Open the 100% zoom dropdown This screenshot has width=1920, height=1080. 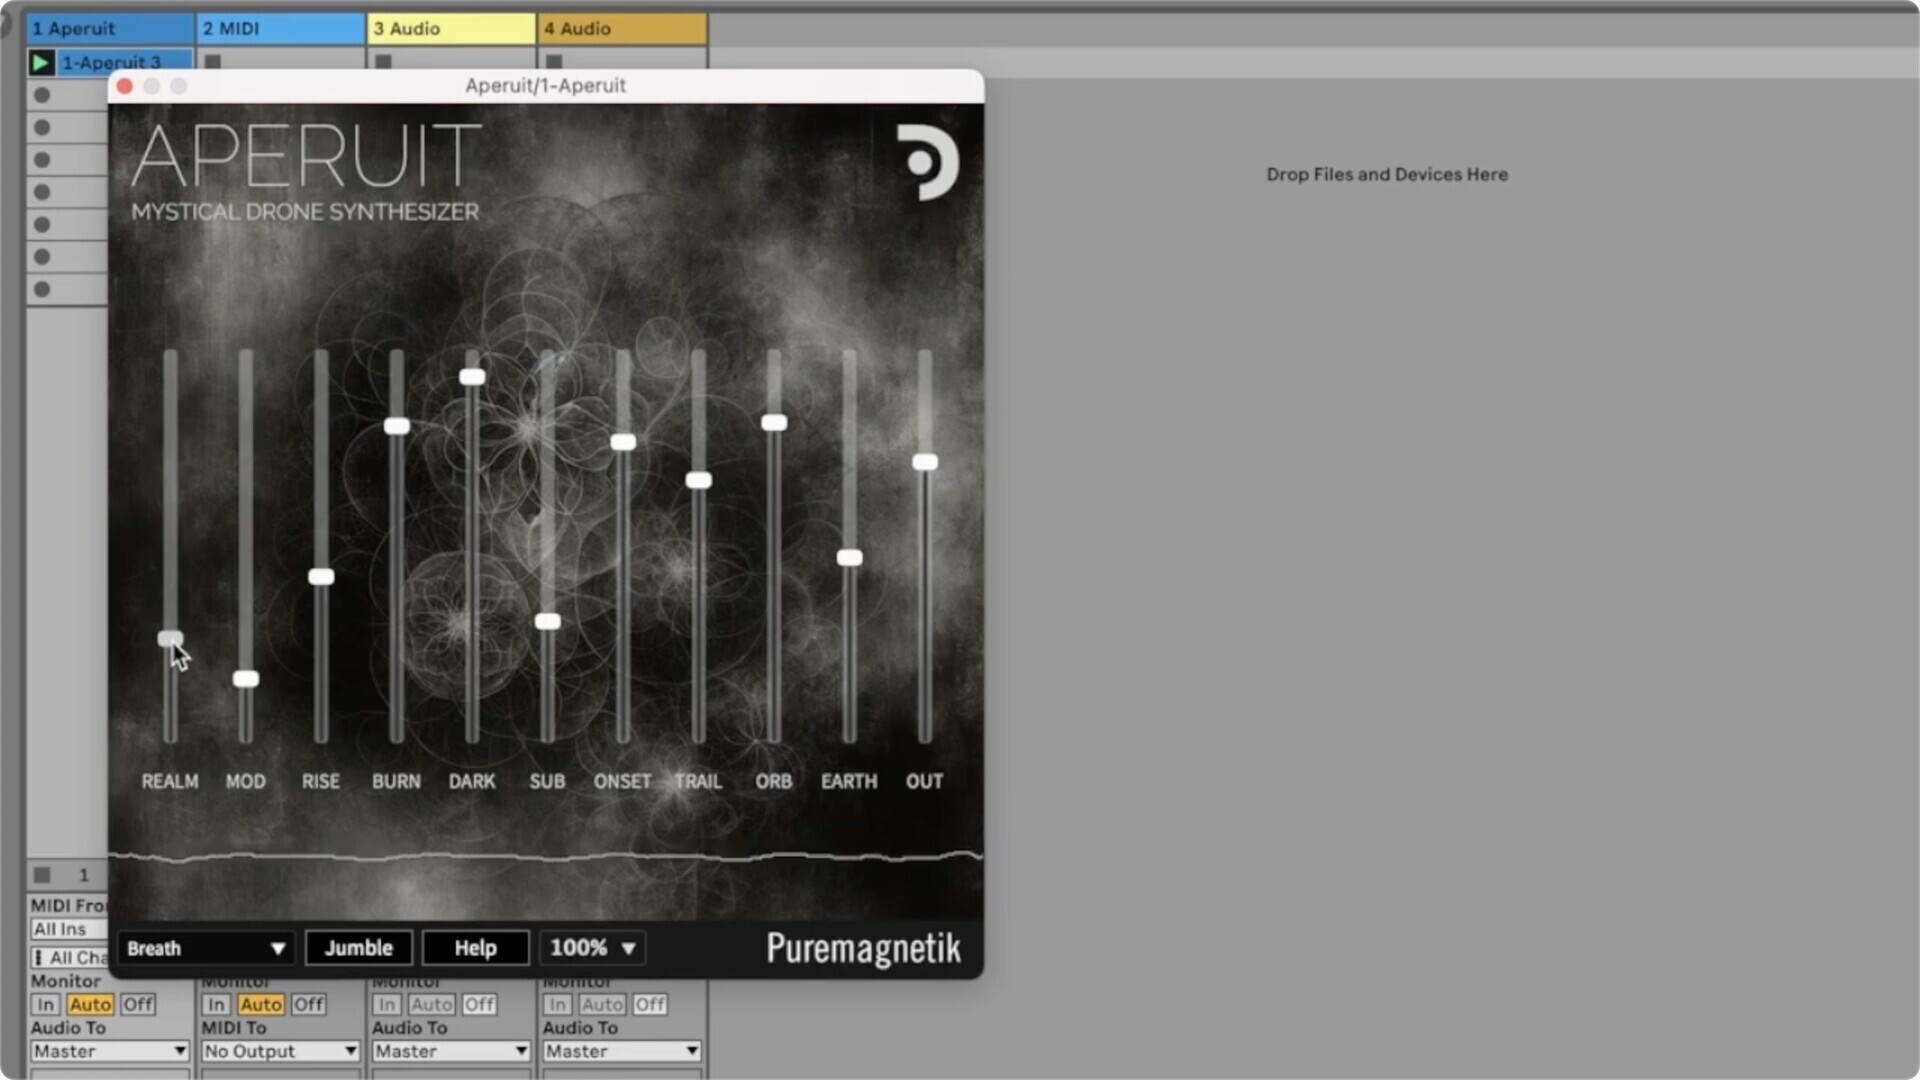pos(593,948)
